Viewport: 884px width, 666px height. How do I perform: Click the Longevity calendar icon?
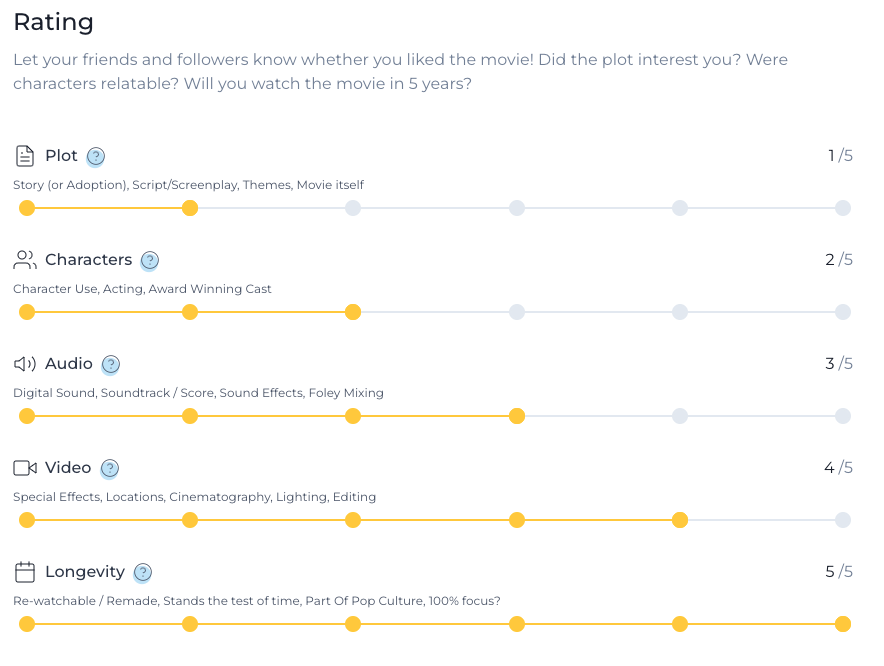click(x=25, y=572)
